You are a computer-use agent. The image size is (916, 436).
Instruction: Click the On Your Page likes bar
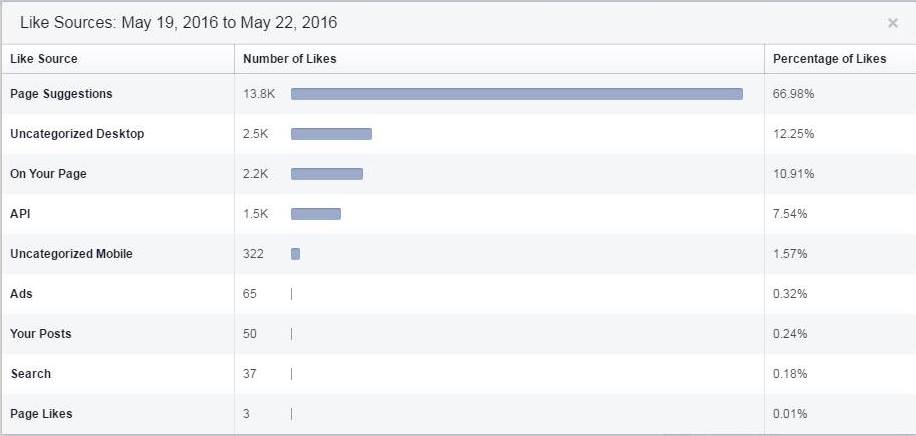(x=327, y=174)
